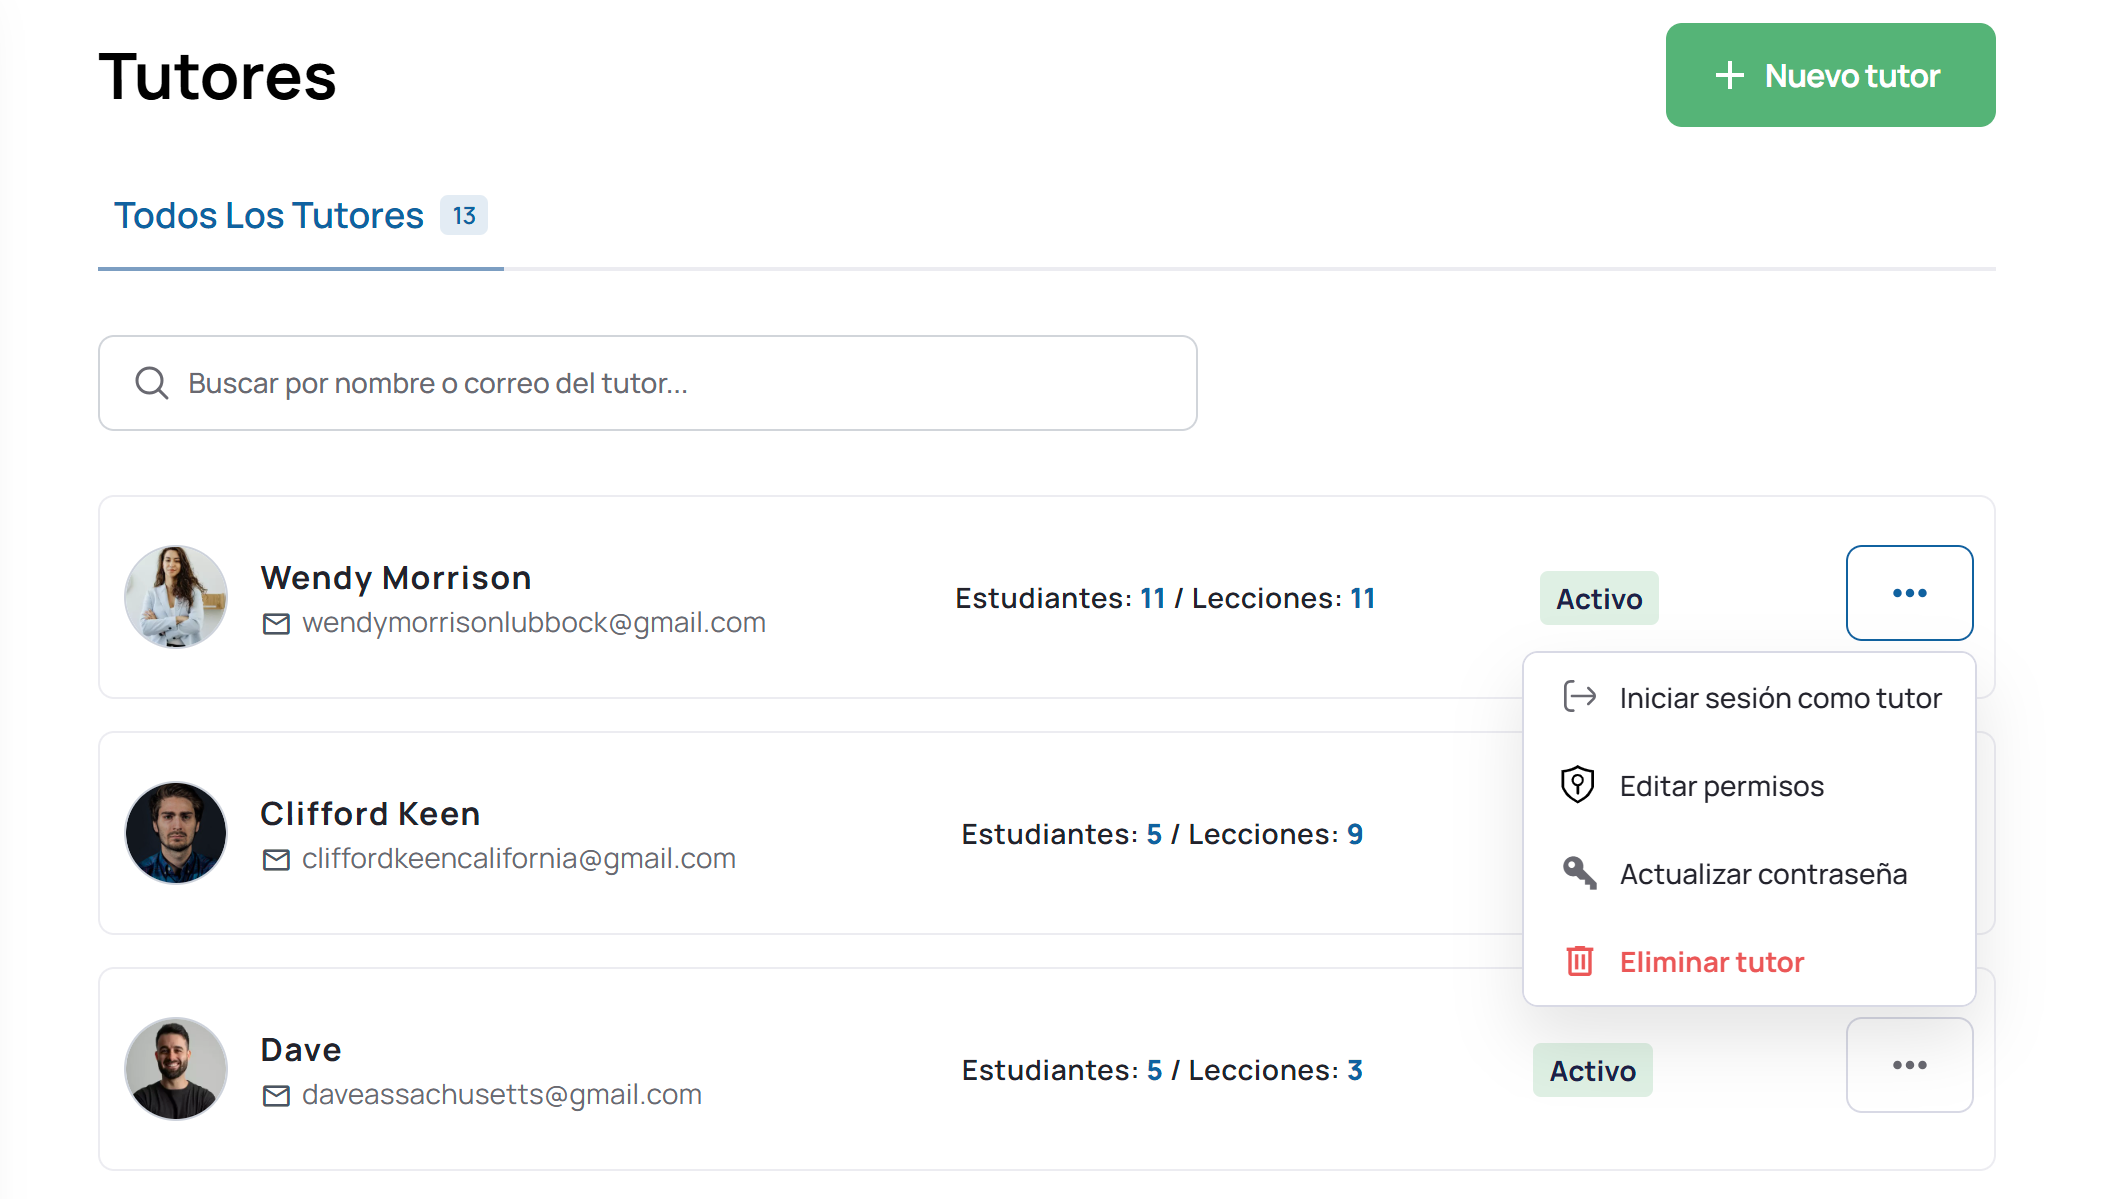The height and width of the screenshot is (1199, 2106).
Task: Click the envelope icon next to Clifford's email
Action: [x=276, y=860]
